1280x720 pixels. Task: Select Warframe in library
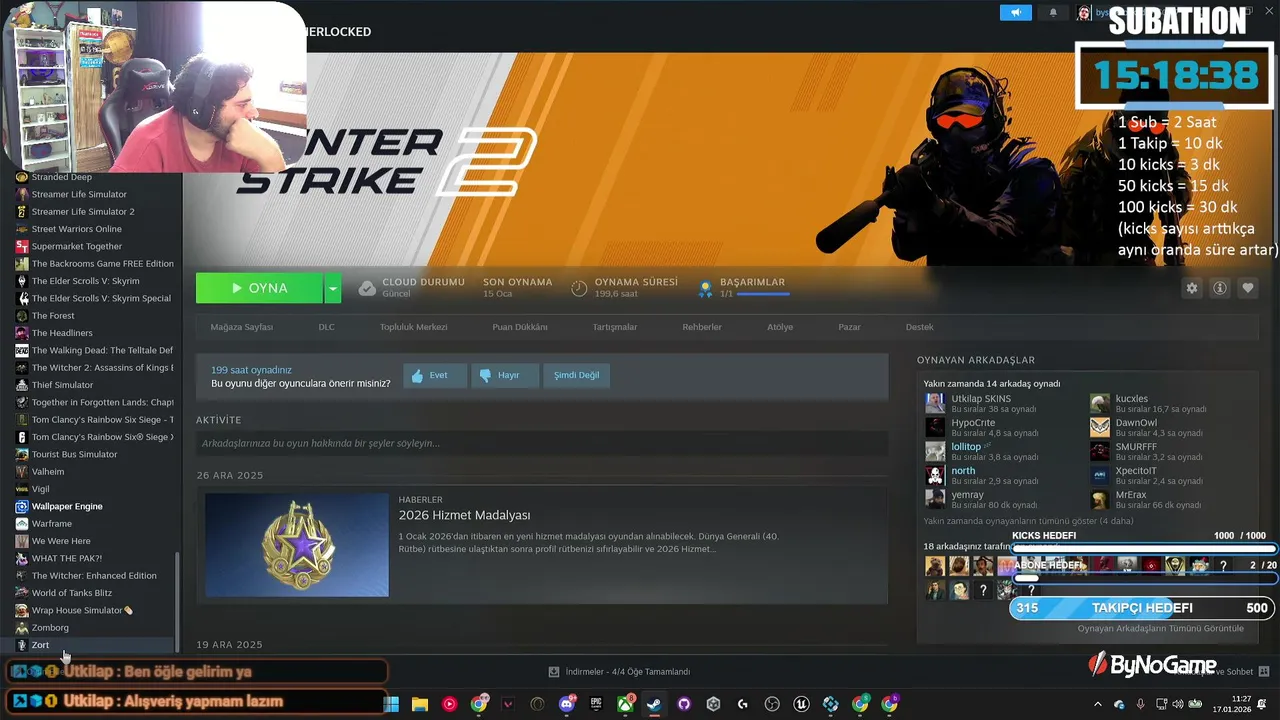pyautogui.click(x=51, y=524)
